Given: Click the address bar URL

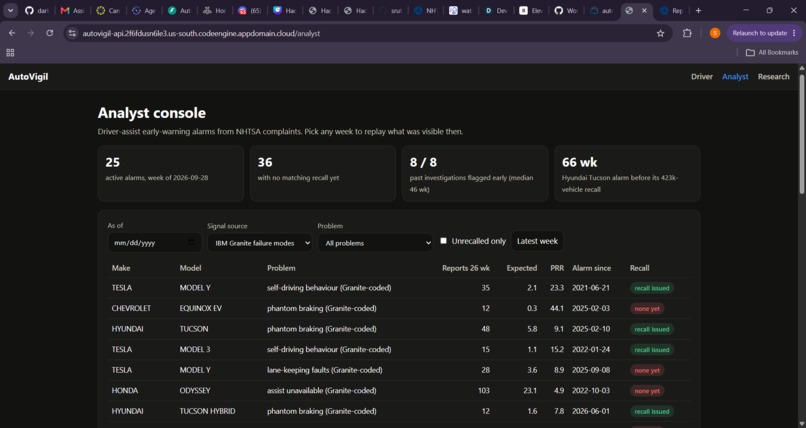Looking at the screenshot, I should pos(201,33).
